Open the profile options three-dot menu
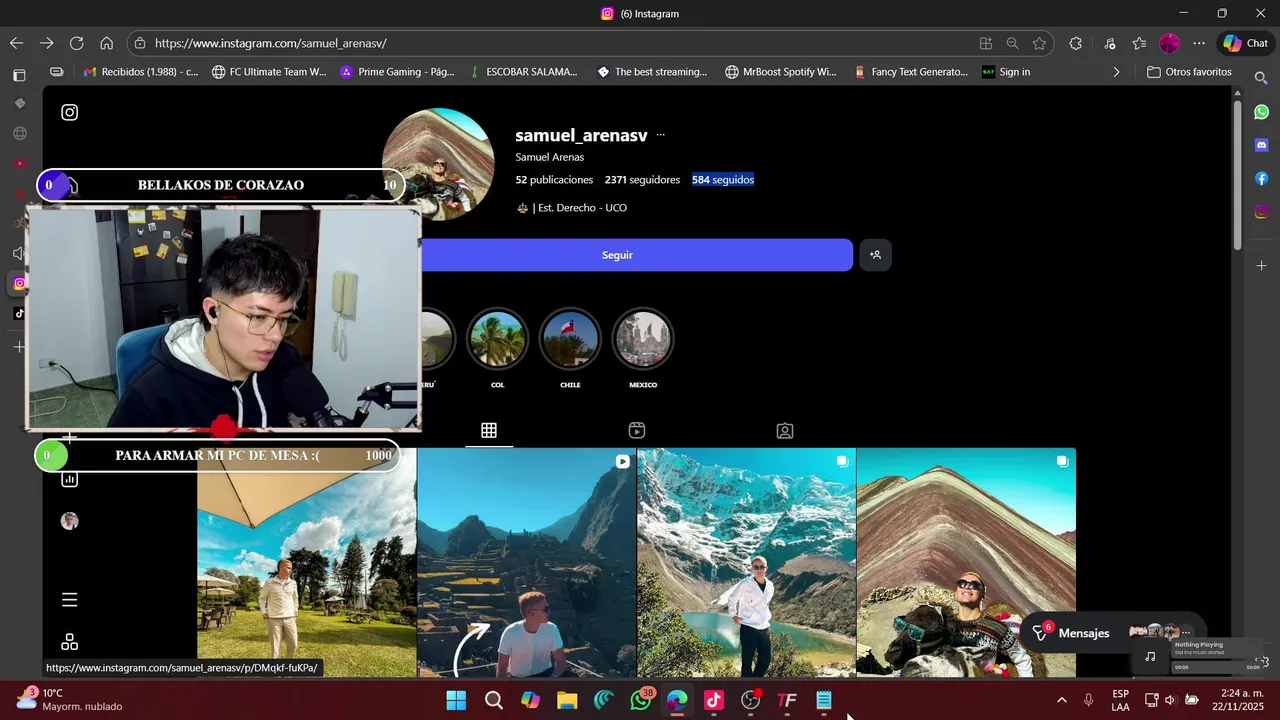Viewport: 1280px width, 720px height. tap(660, 135)
